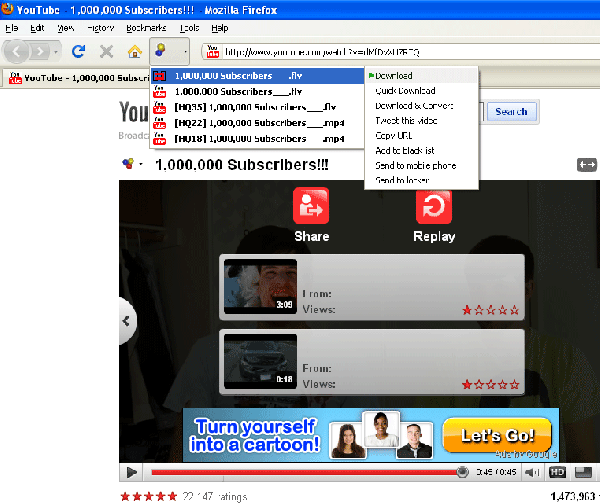Viewport: 600px width, 504px height.
Task: Click the seek handle on progress bar
Action: click(x=462, y=472)
